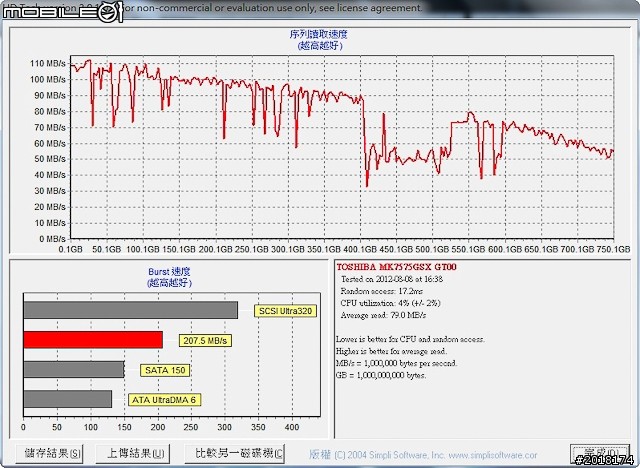Select TOSHIBA MK7575GSX drive name text
Viewport: 640px width, 468px height.
(x=397, y=268)
